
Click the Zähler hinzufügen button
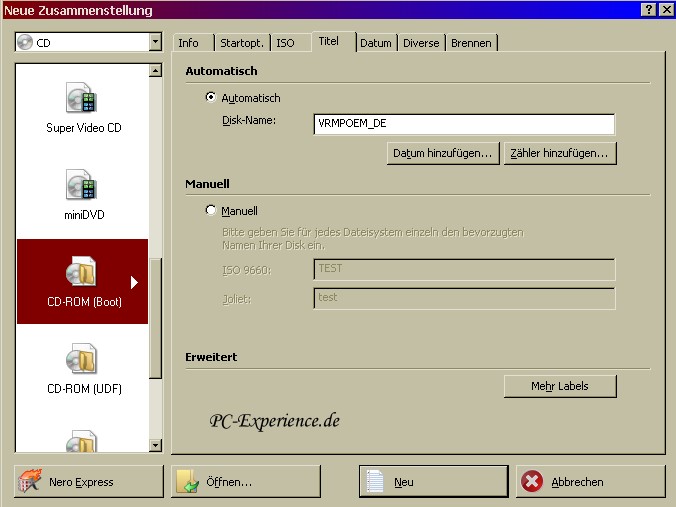tap(559, 153)
